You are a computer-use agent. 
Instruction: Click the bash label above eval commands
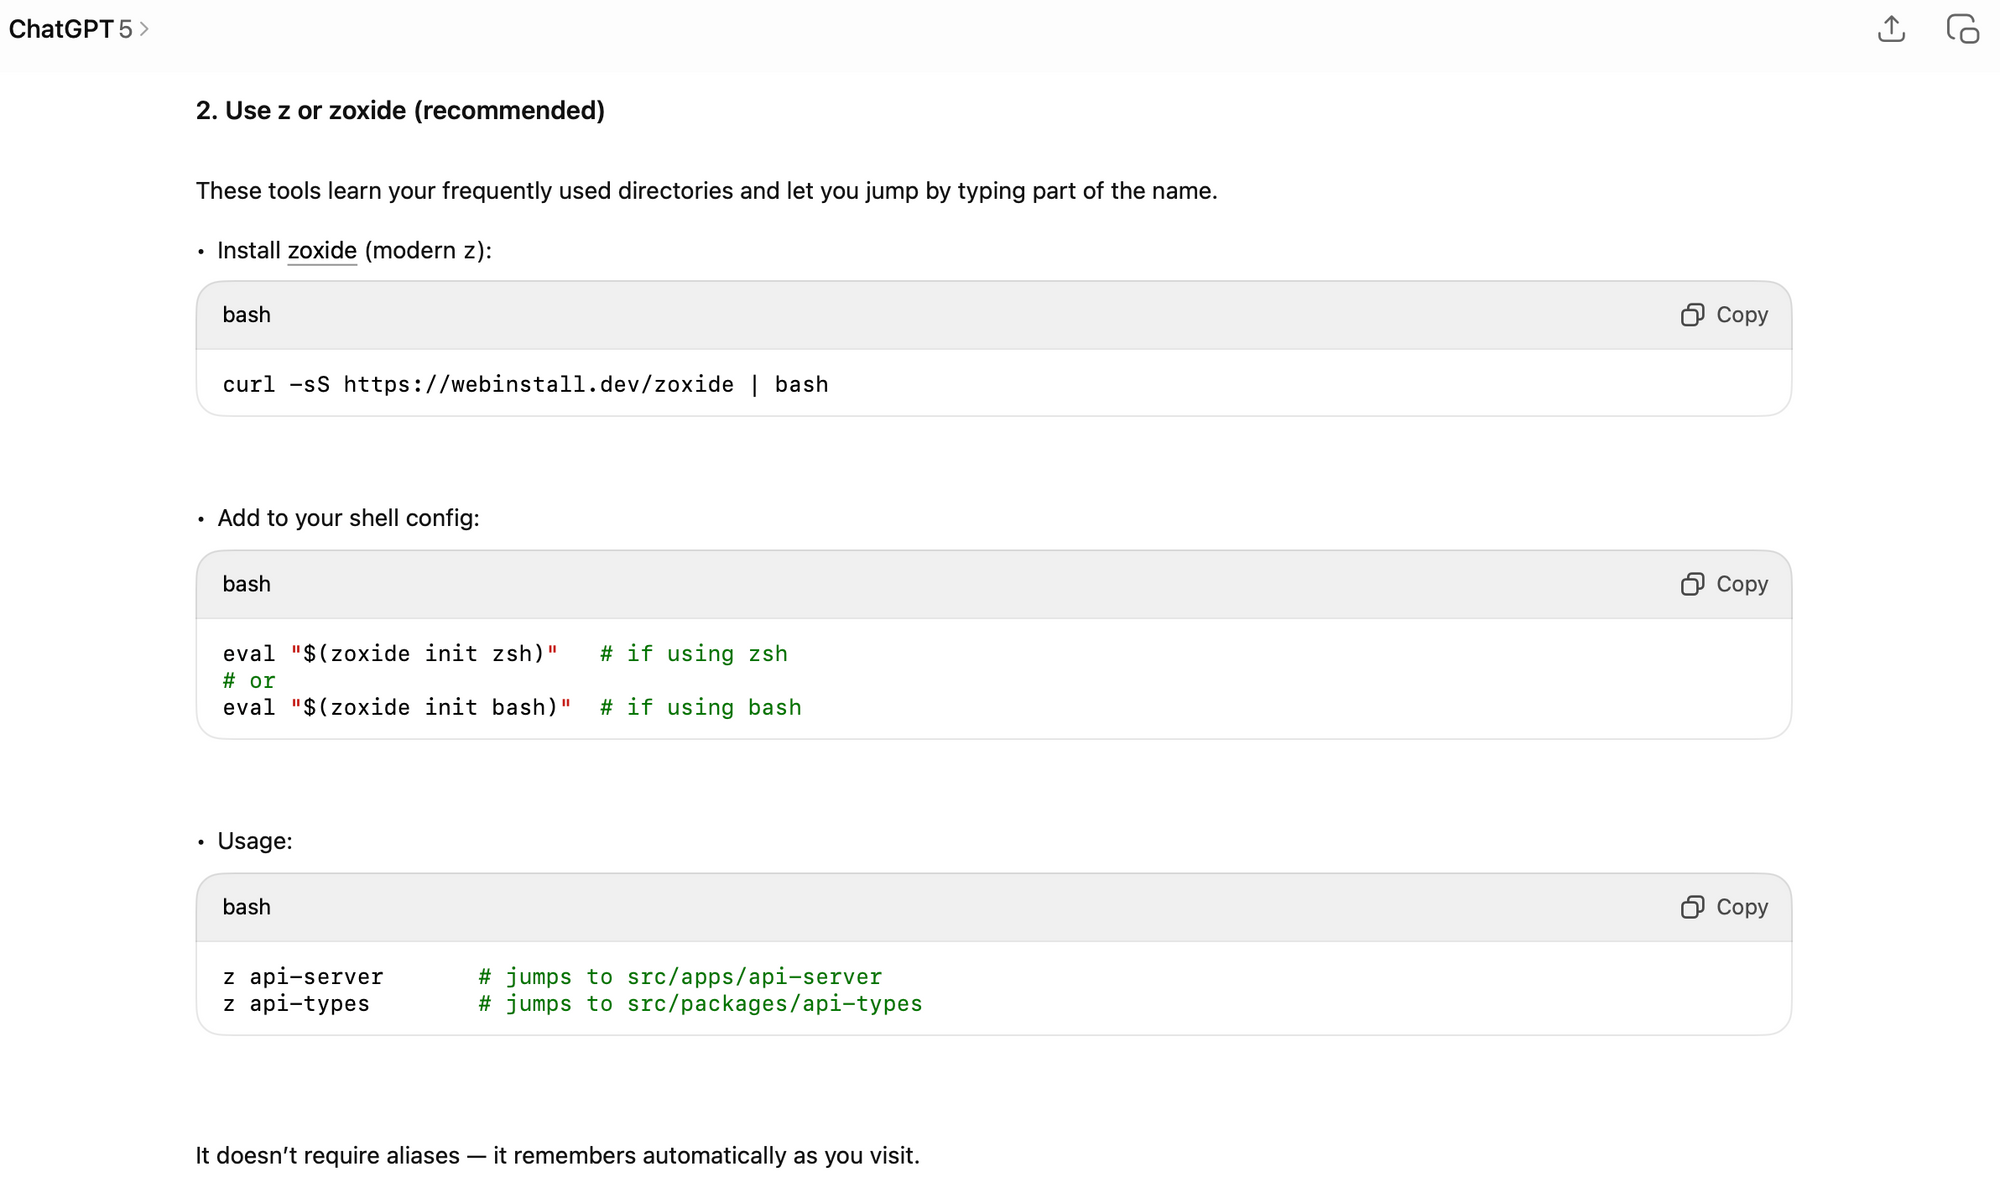246,584
